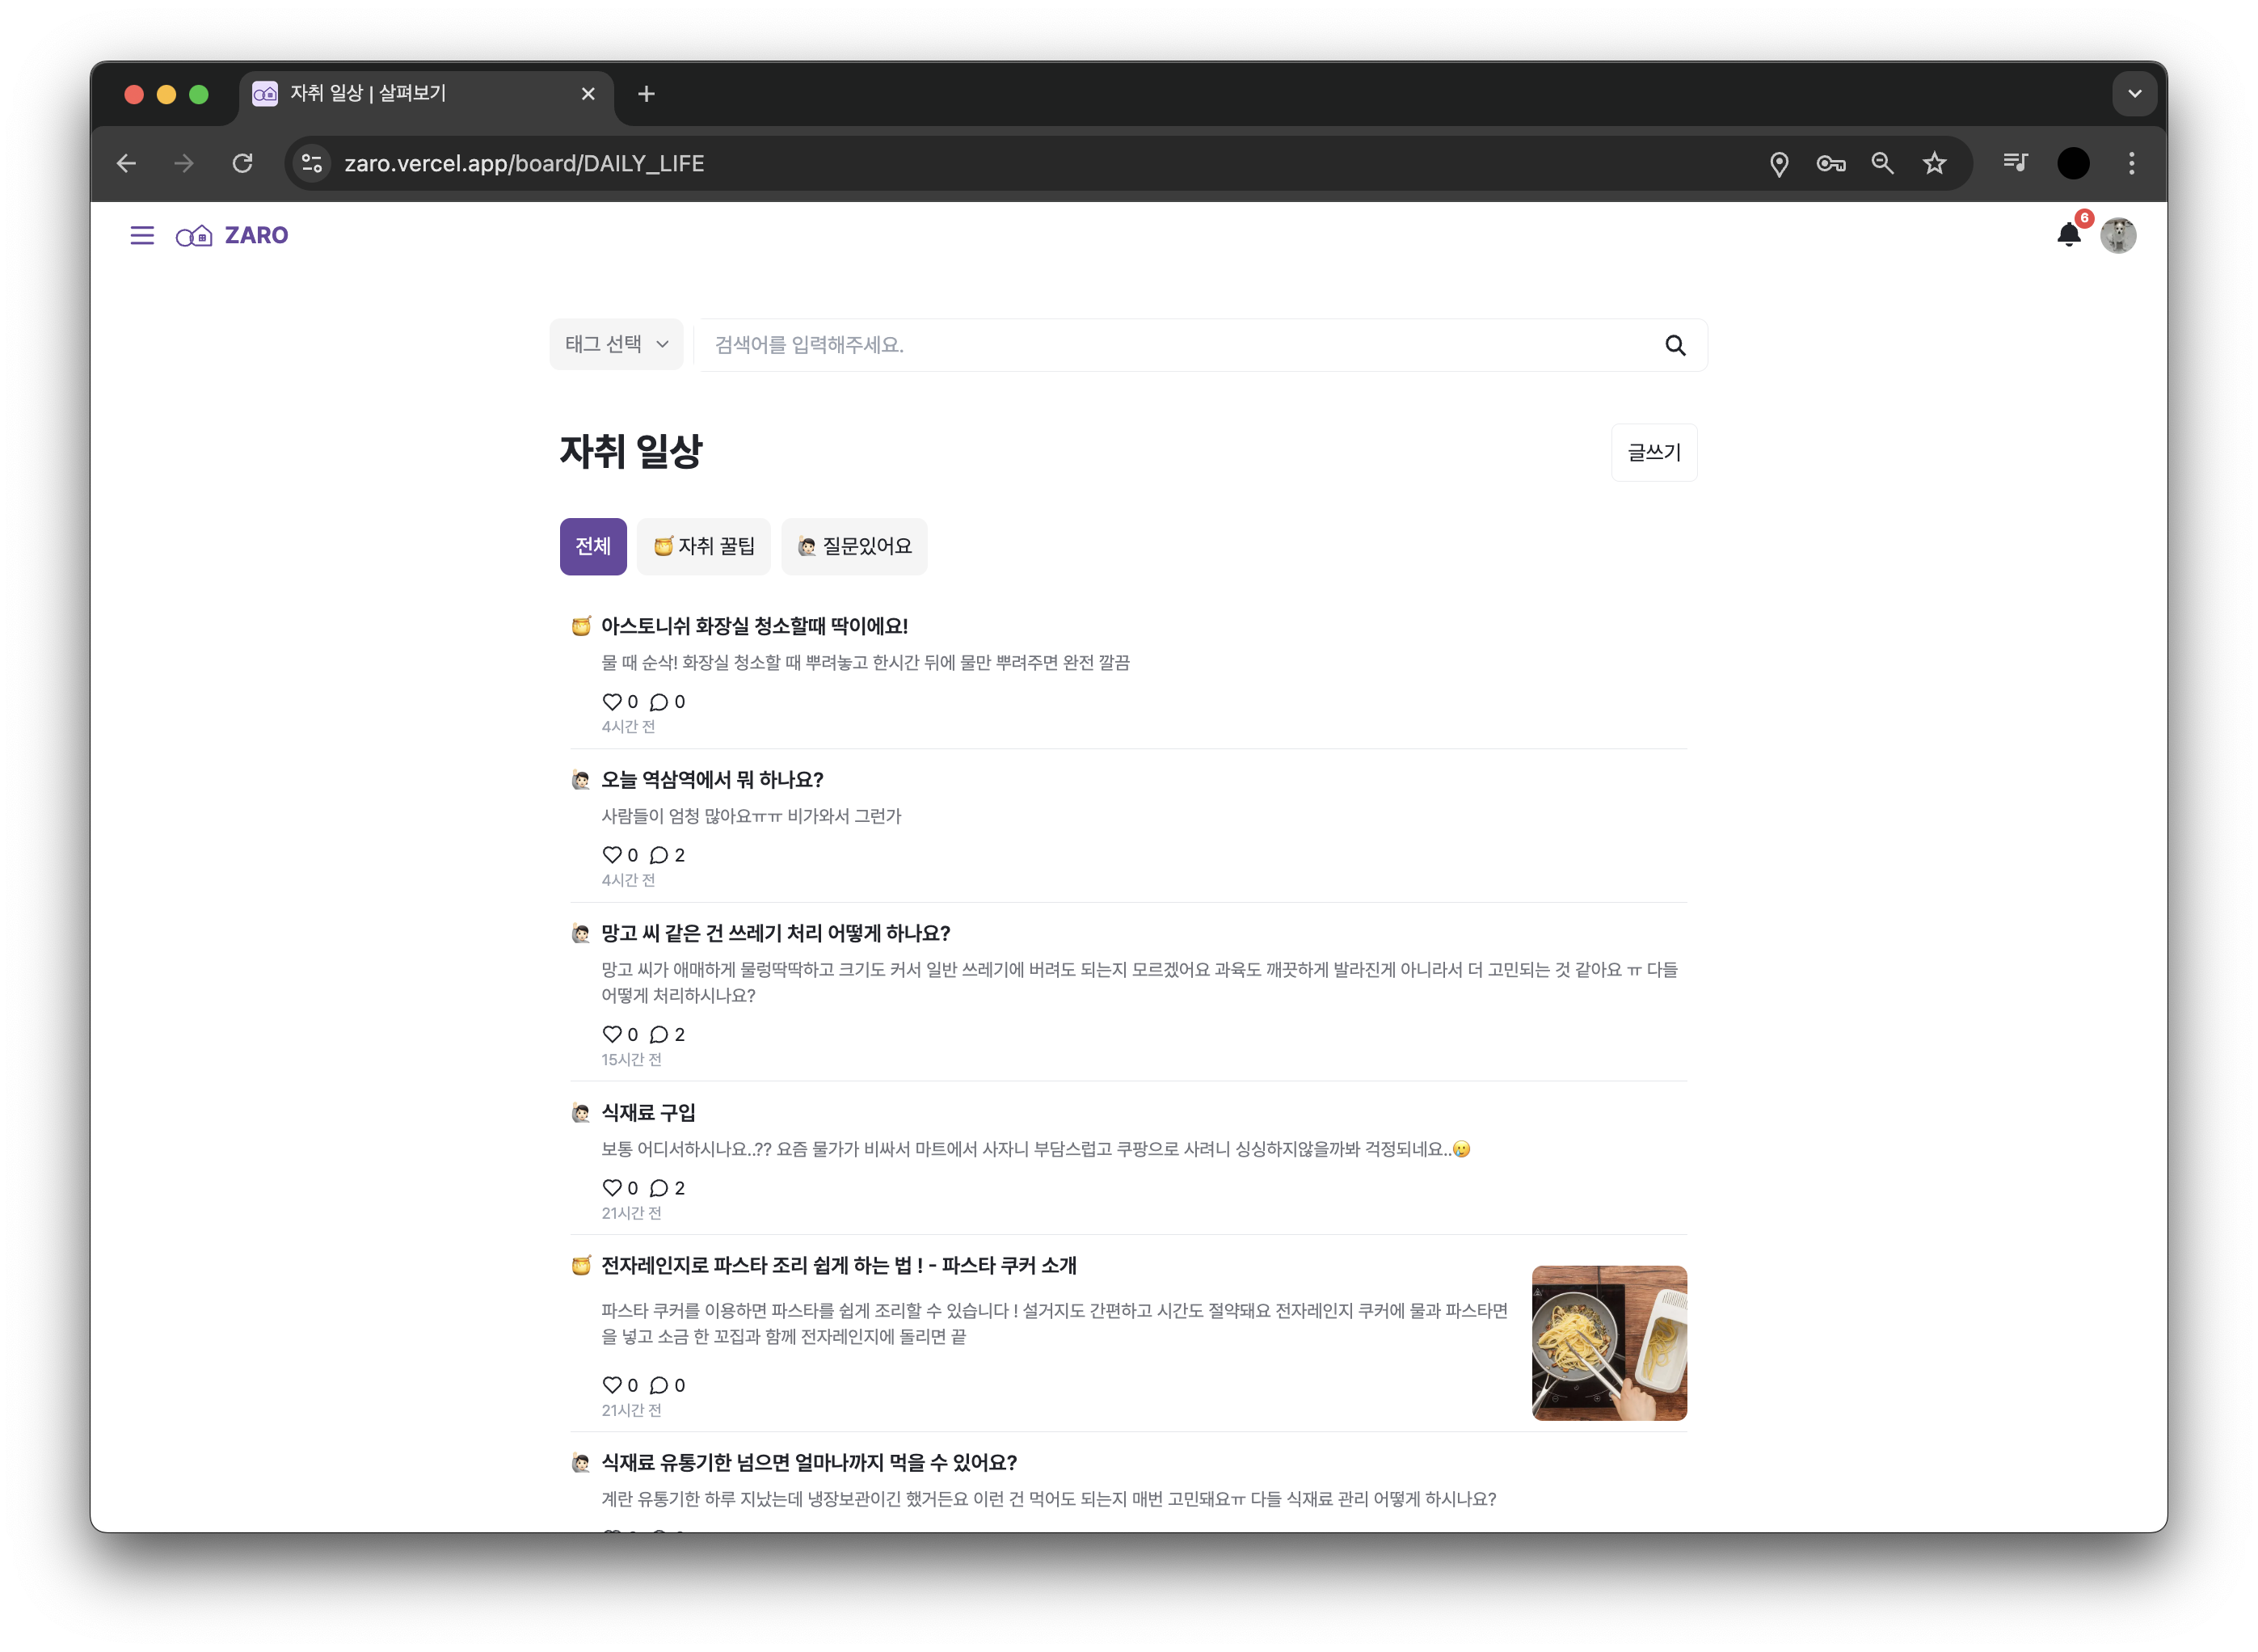Click the location permission icon
Screen dimensions: 2258x1652
1779,164
